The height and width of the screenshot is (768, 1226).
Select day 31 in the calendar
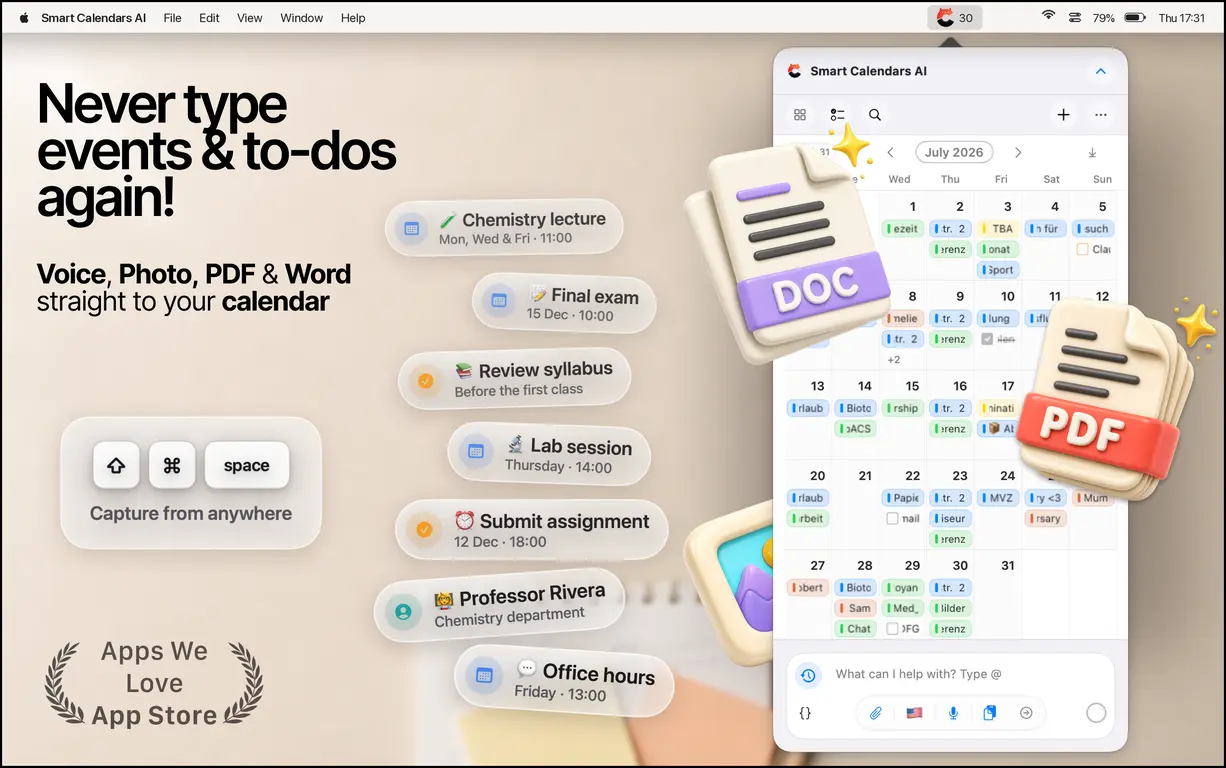coord(1007,565)
